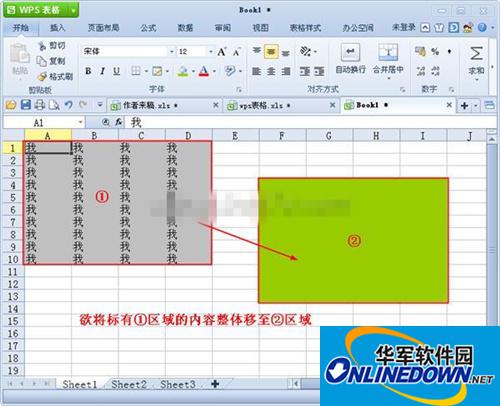Increase font size with large A
The width and height of the screenshot is (500, 406).
(222, 52)
